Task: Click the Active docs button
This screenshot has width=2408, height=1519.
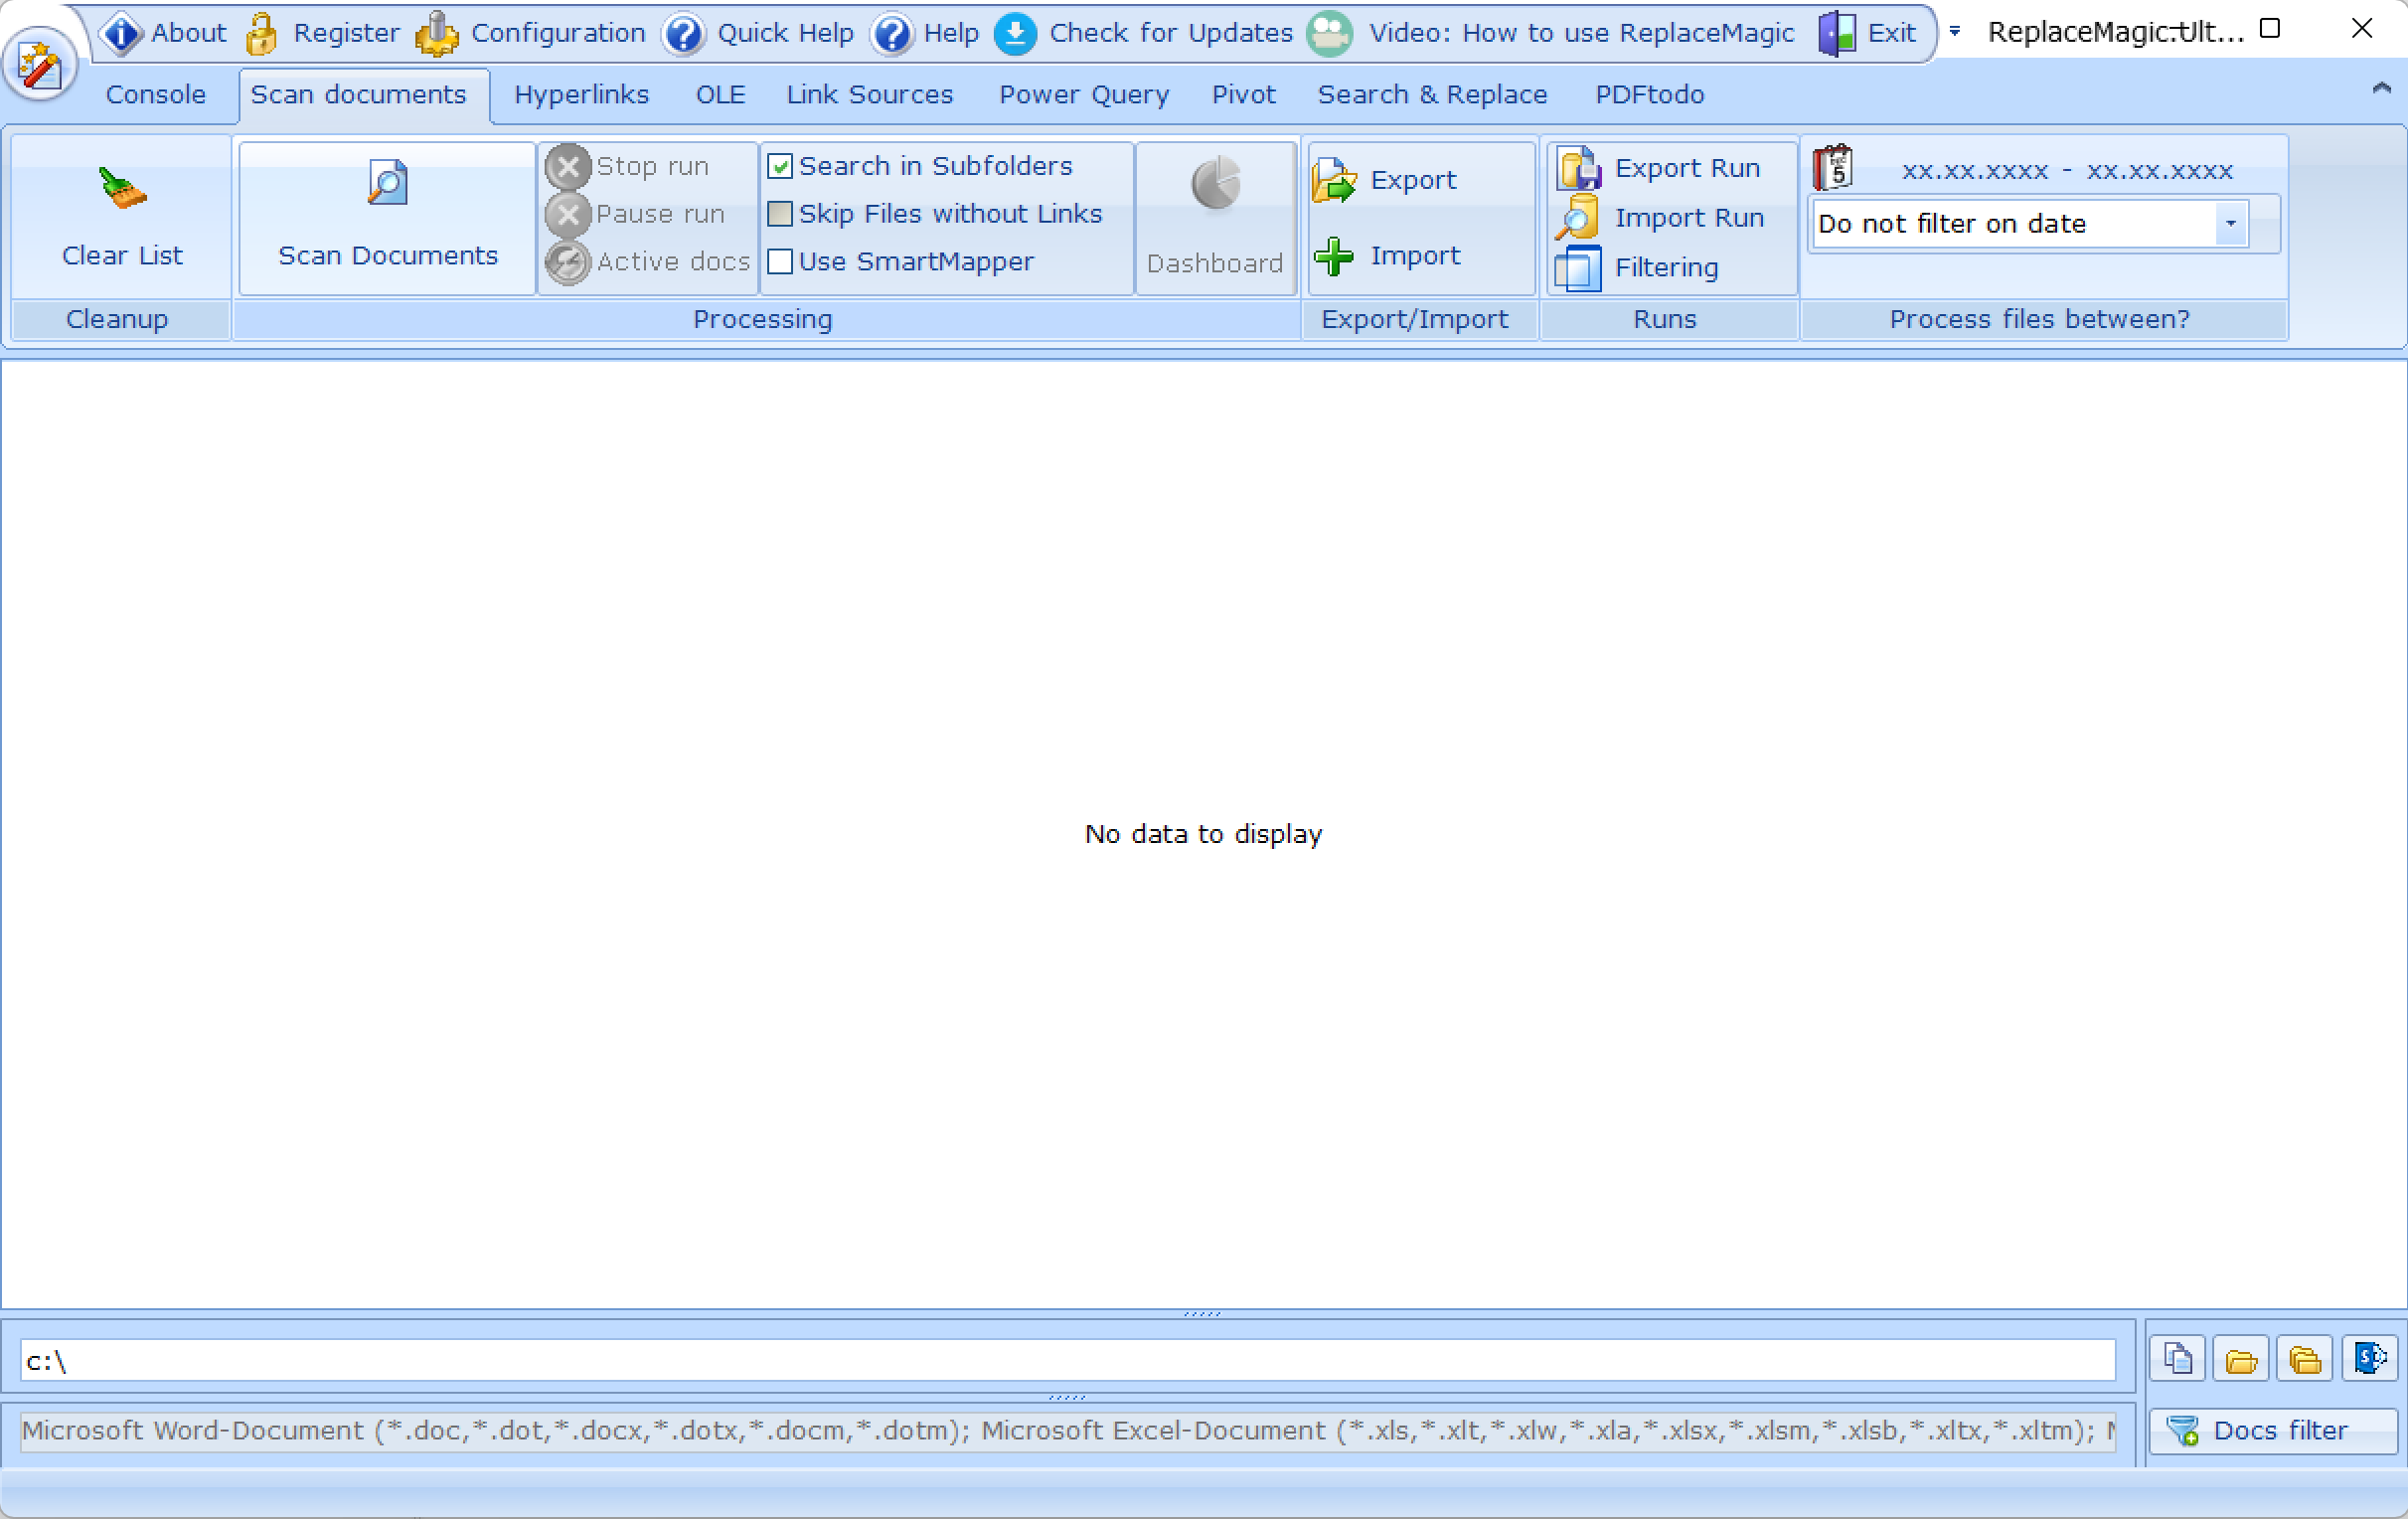Action: coord(648,262)
